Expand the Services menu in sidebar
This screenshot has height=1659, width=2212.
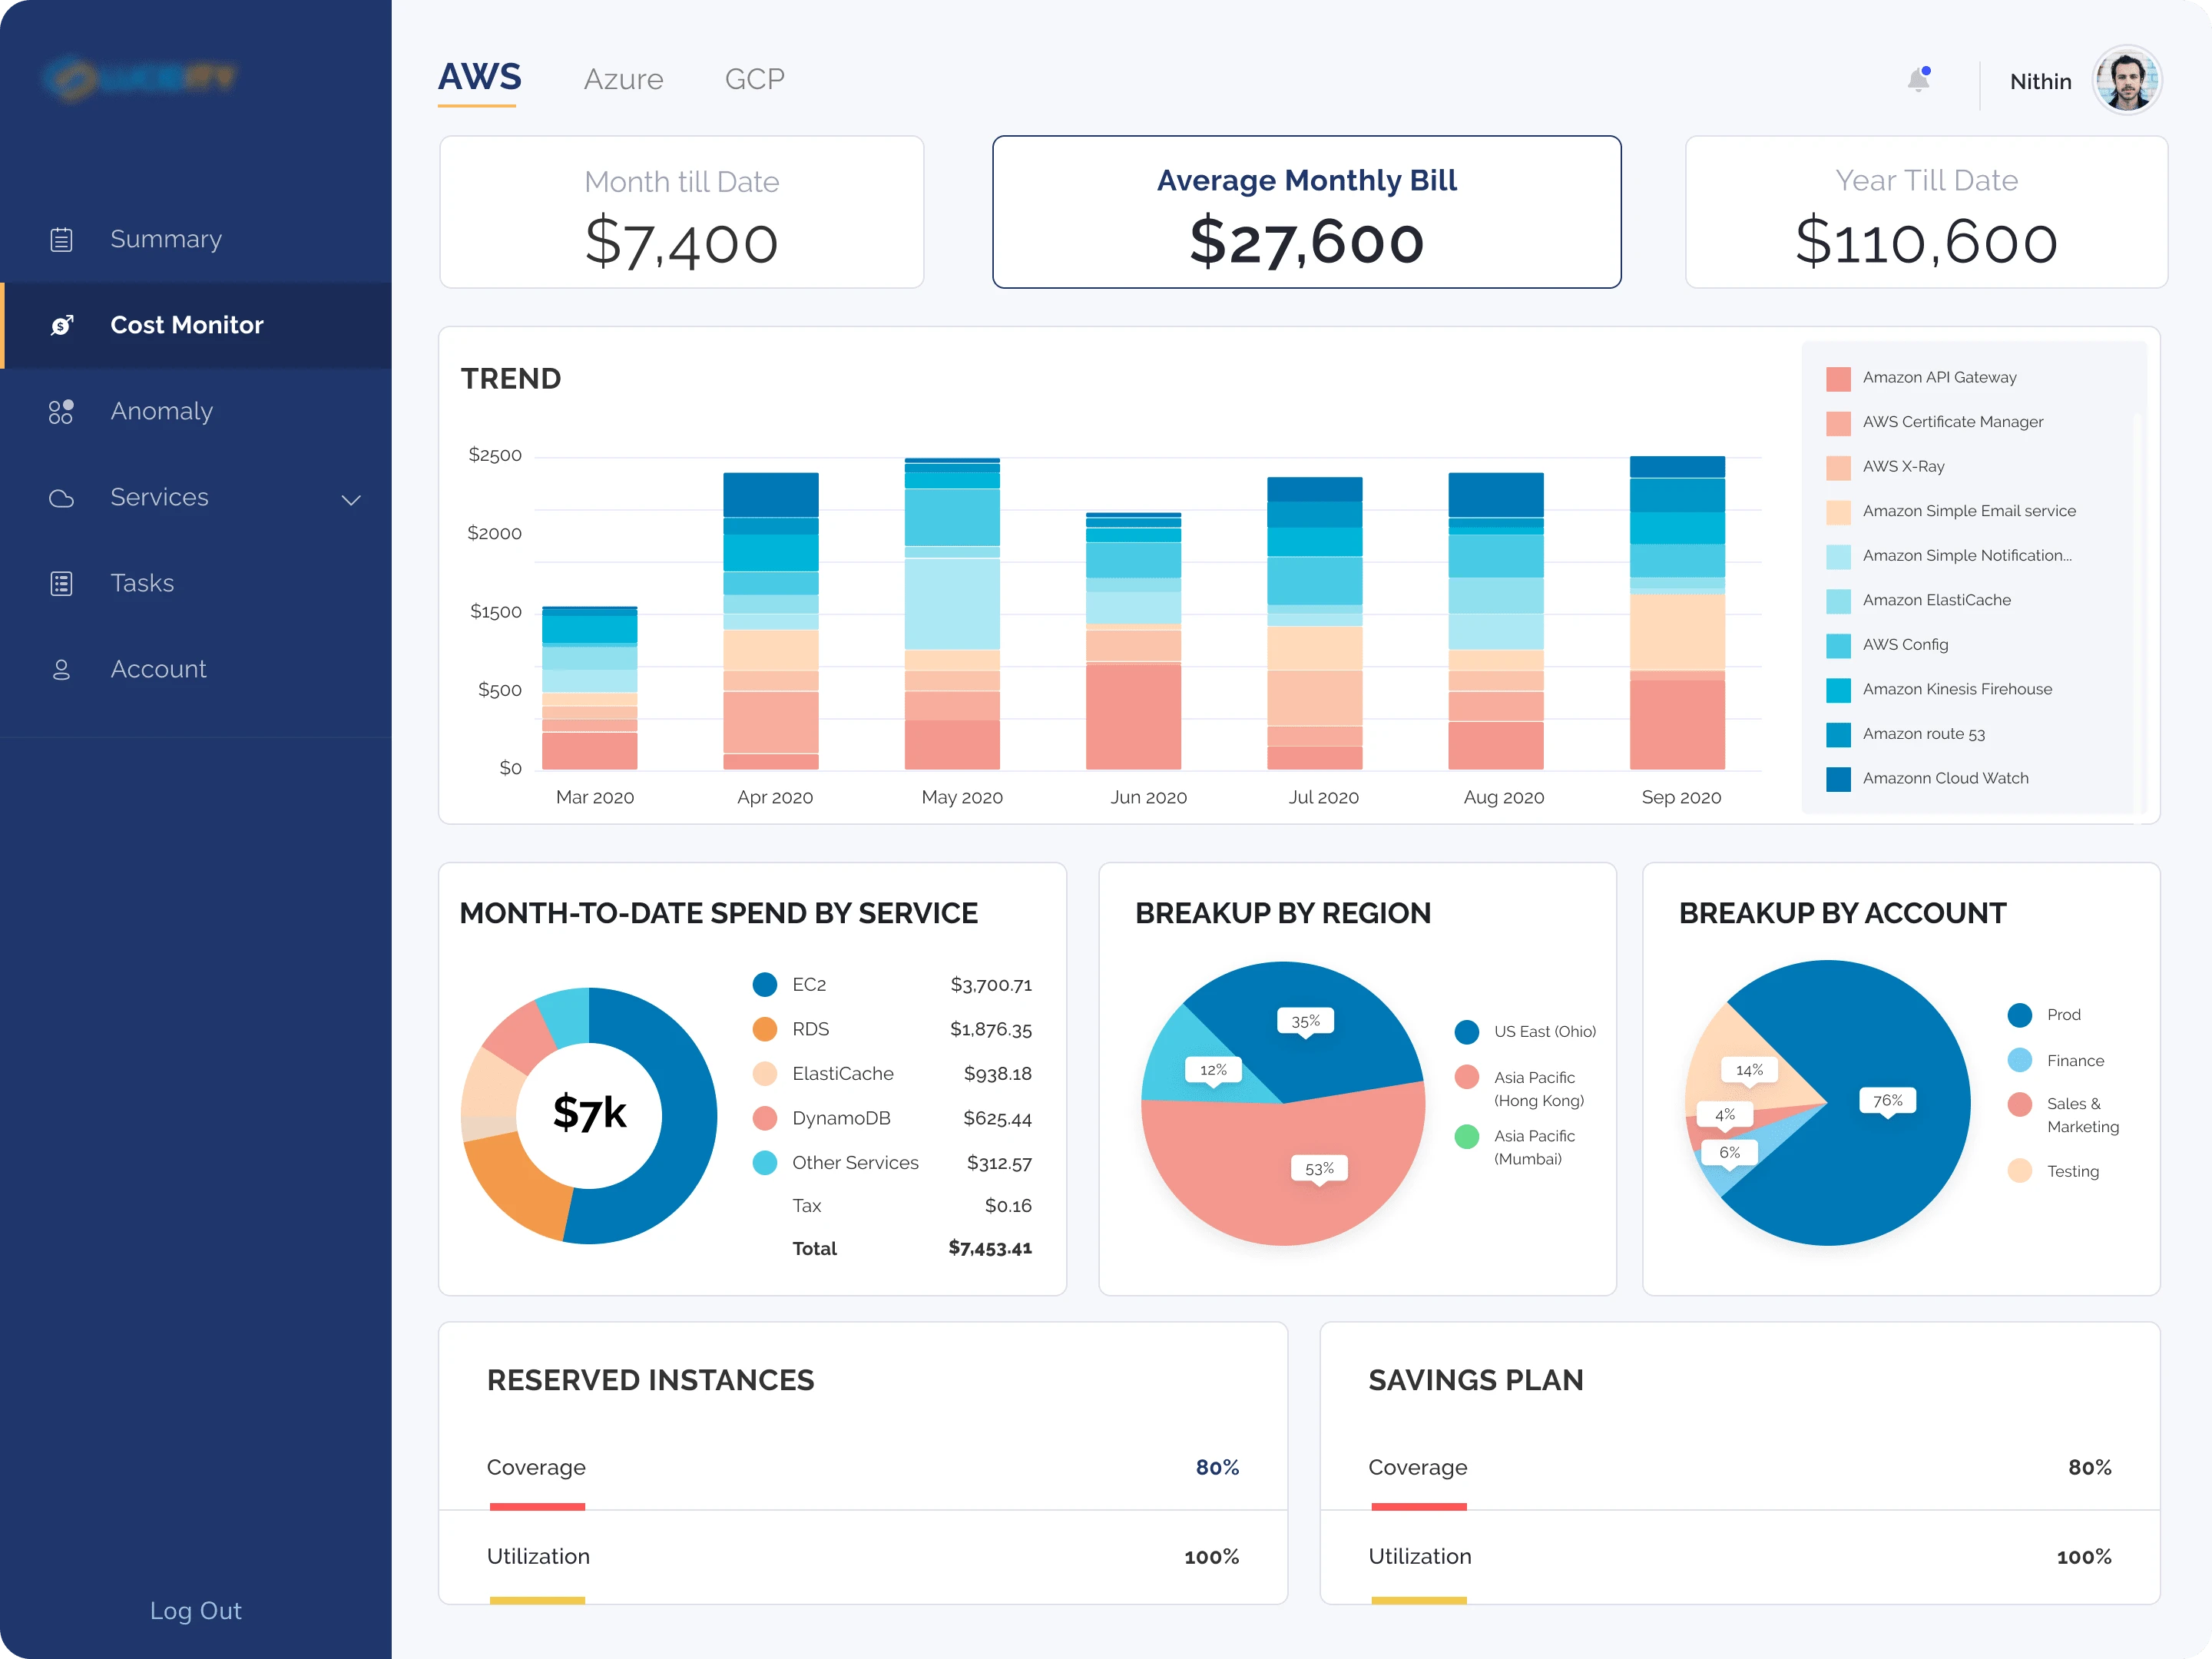pyautogui.click(x=349, y=497)
